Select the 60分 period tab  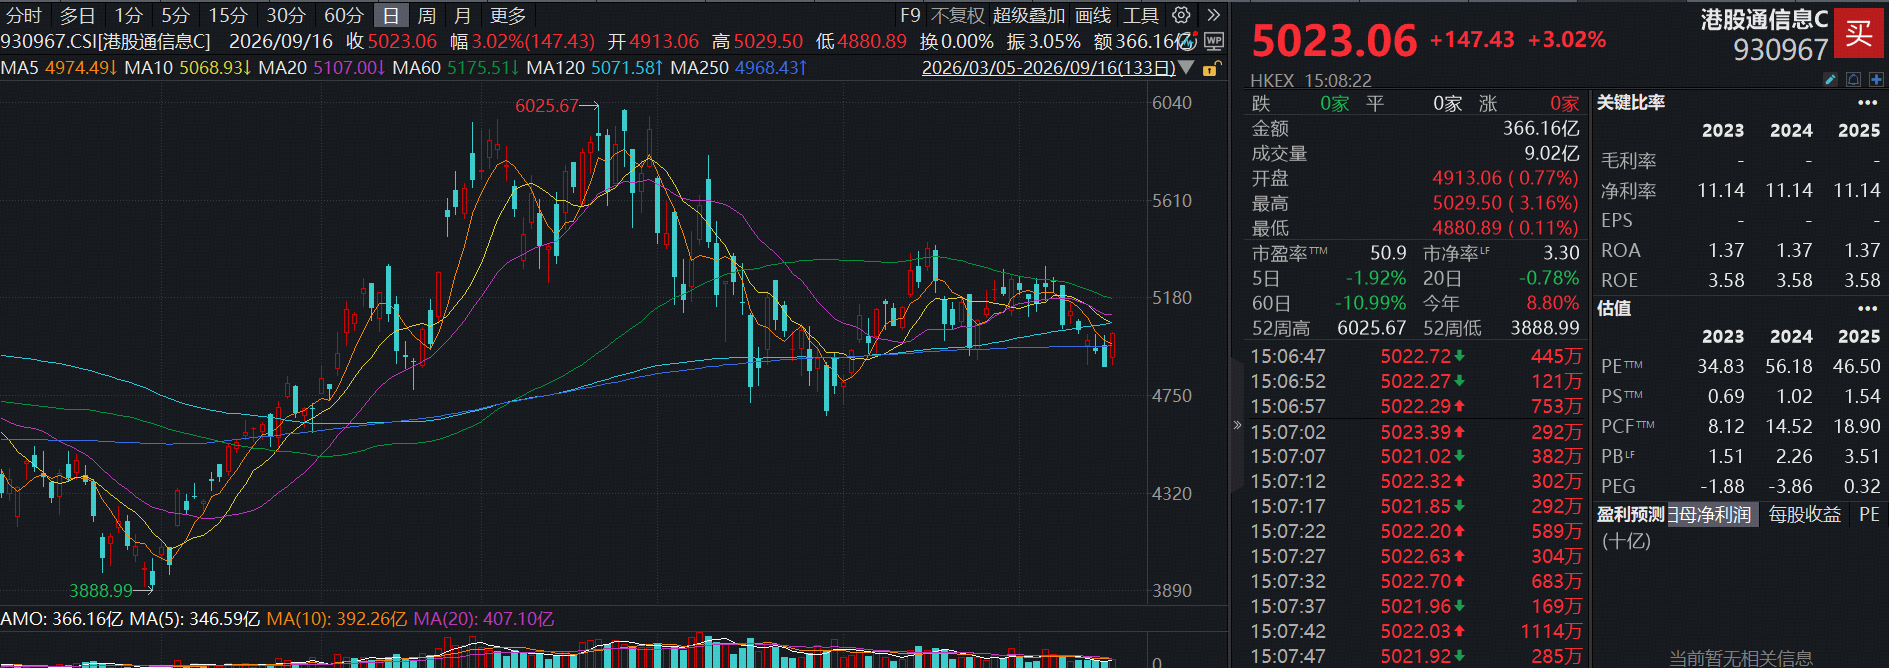point(344,16)
